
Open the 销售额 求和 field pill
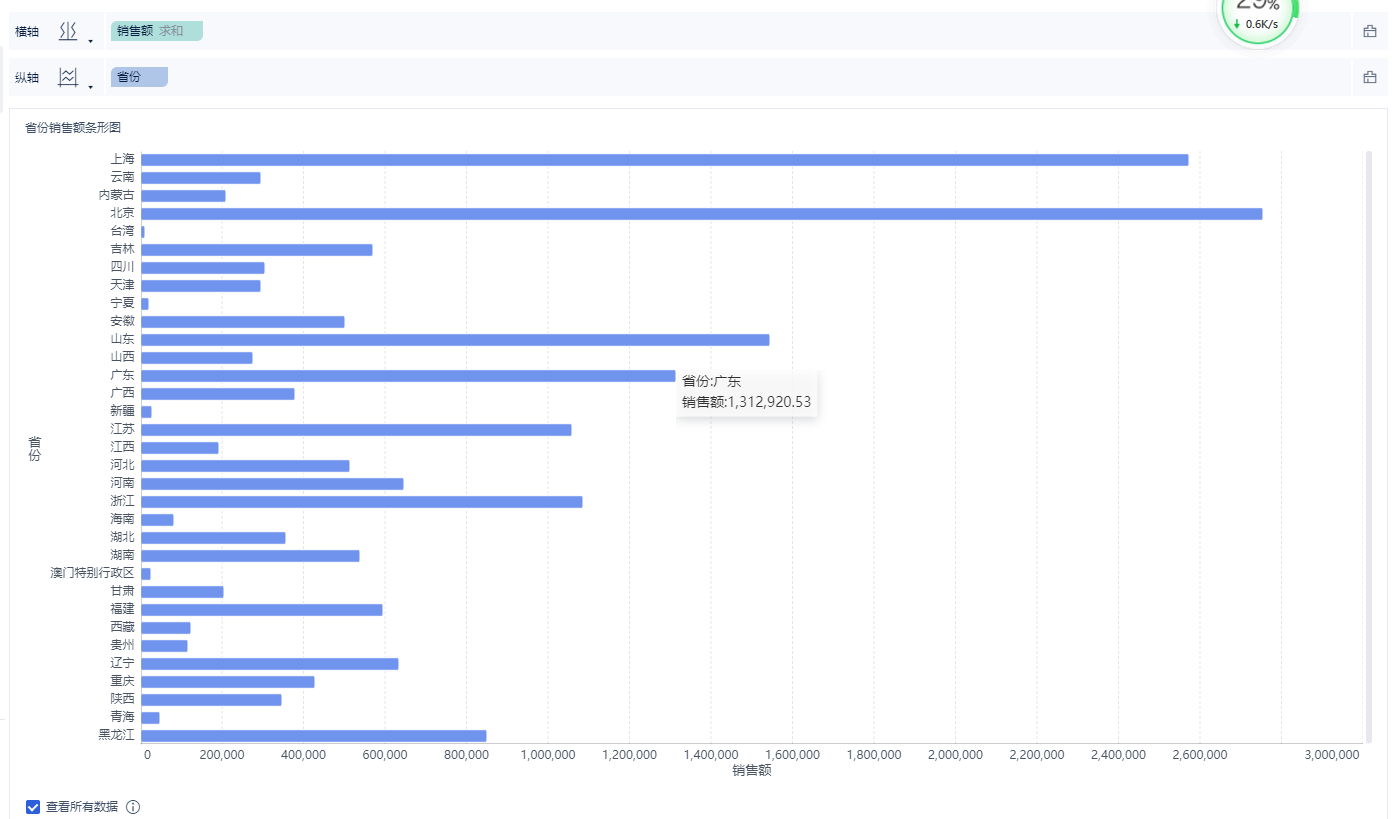[x=157, y=31]
